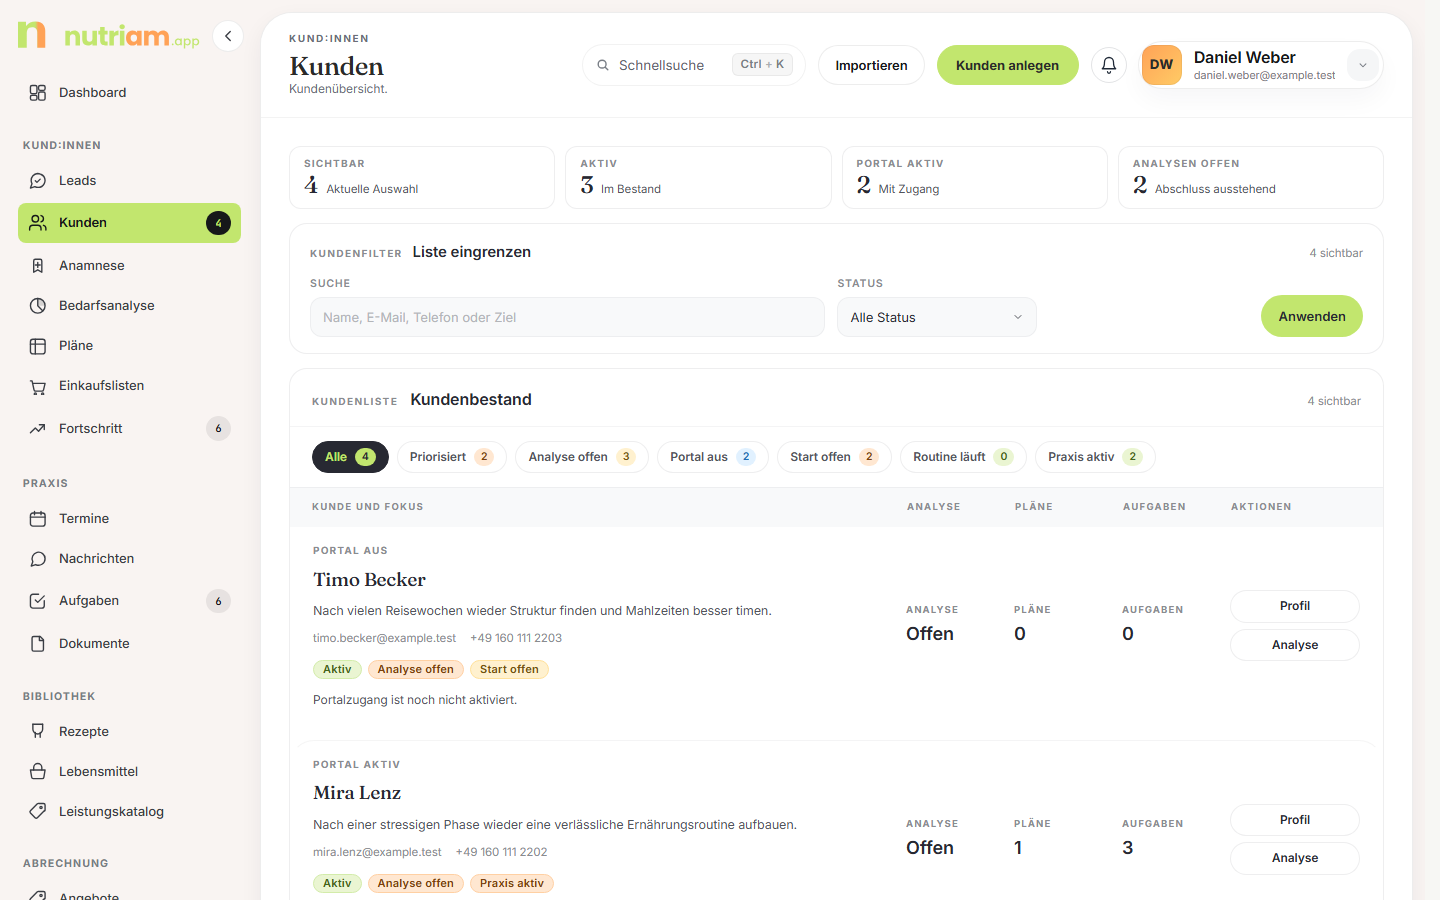The height and width of the screenshot is (900, 1440).
Task: Select the Praxis aktiv filter tab
Action: click(x=1095, y=457)
